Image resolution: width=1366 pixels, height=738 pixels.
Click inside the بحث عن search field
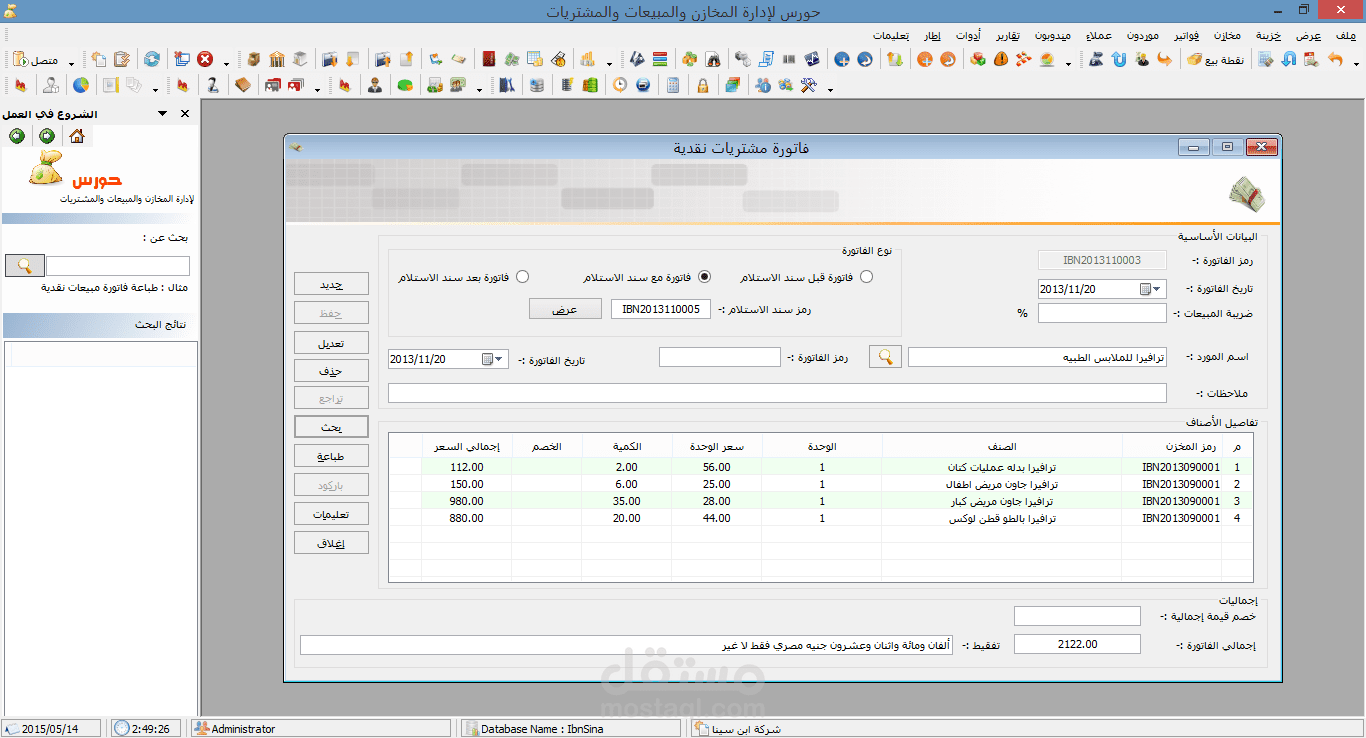(117, 264)
